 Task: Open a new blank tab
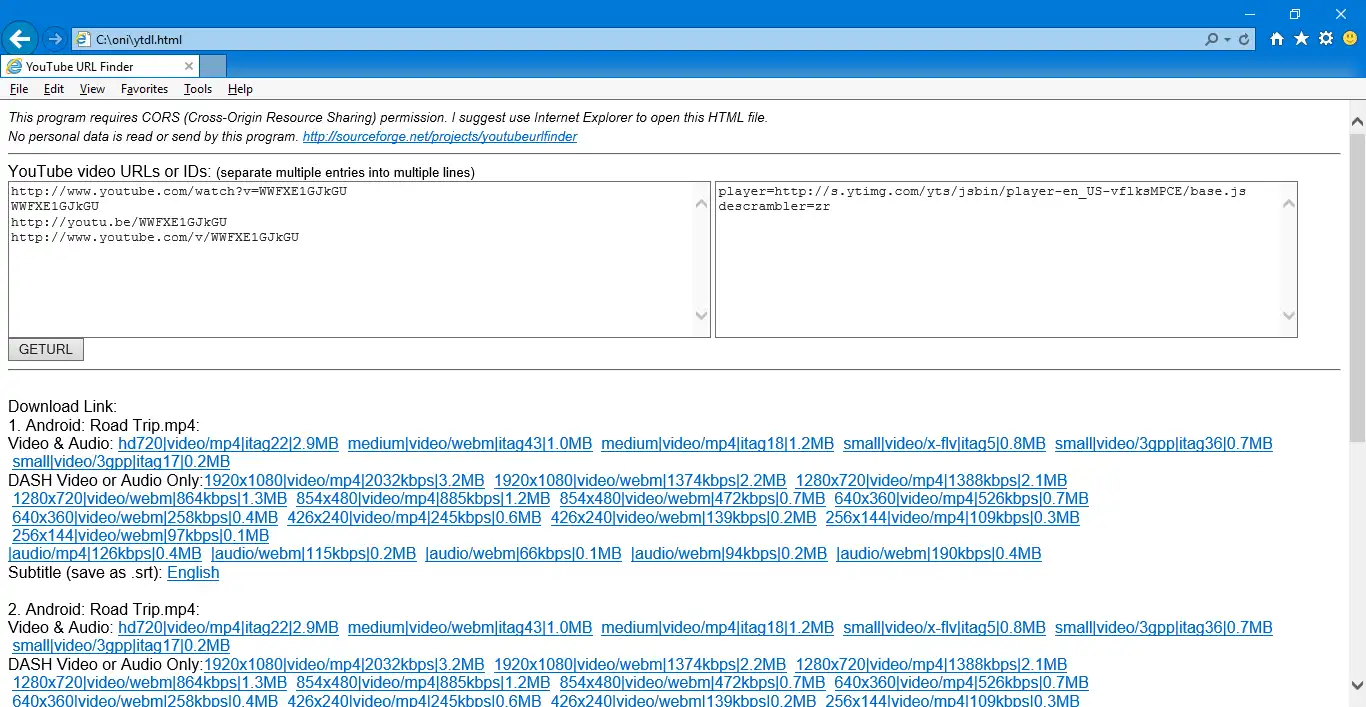pyautogui.click(x=213, y=66)
